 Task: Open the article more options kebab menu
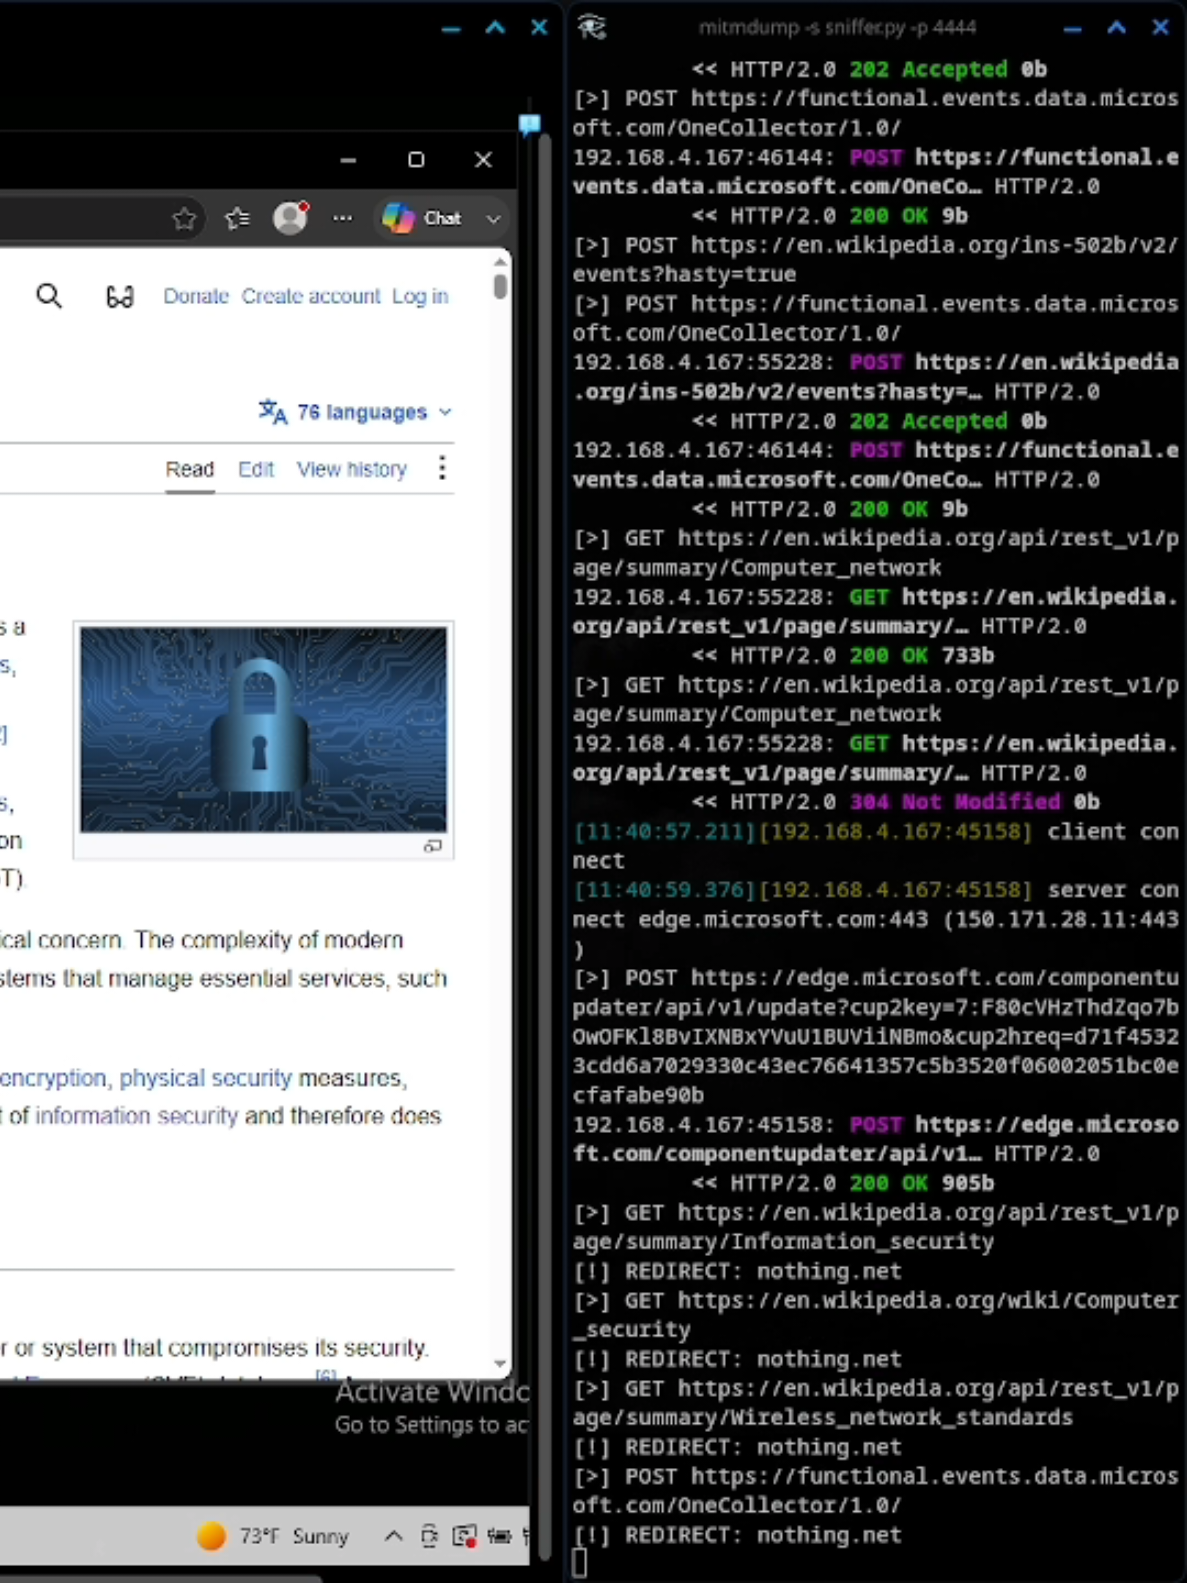[442, 468]
